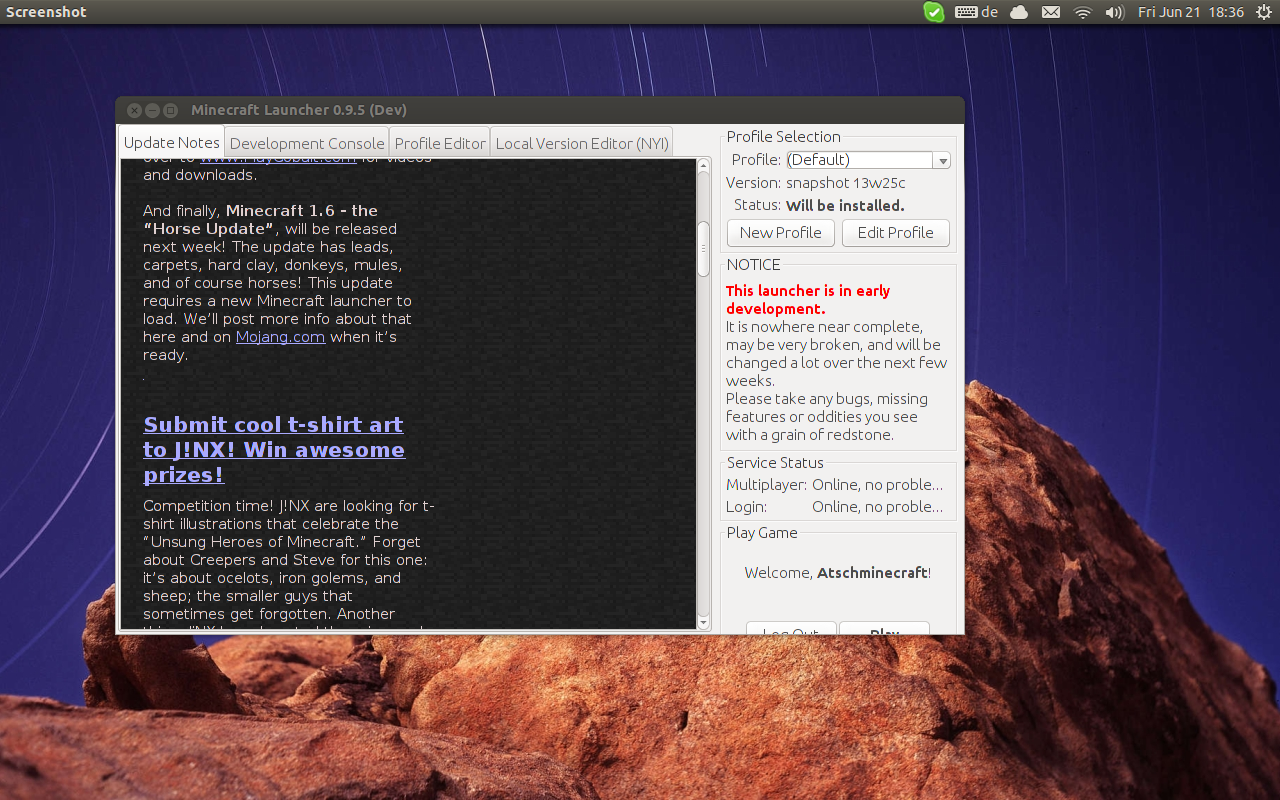Screen dimensions: 1280x800
Task: Close the Minecraft Launcher window
Action: [134, 110]
